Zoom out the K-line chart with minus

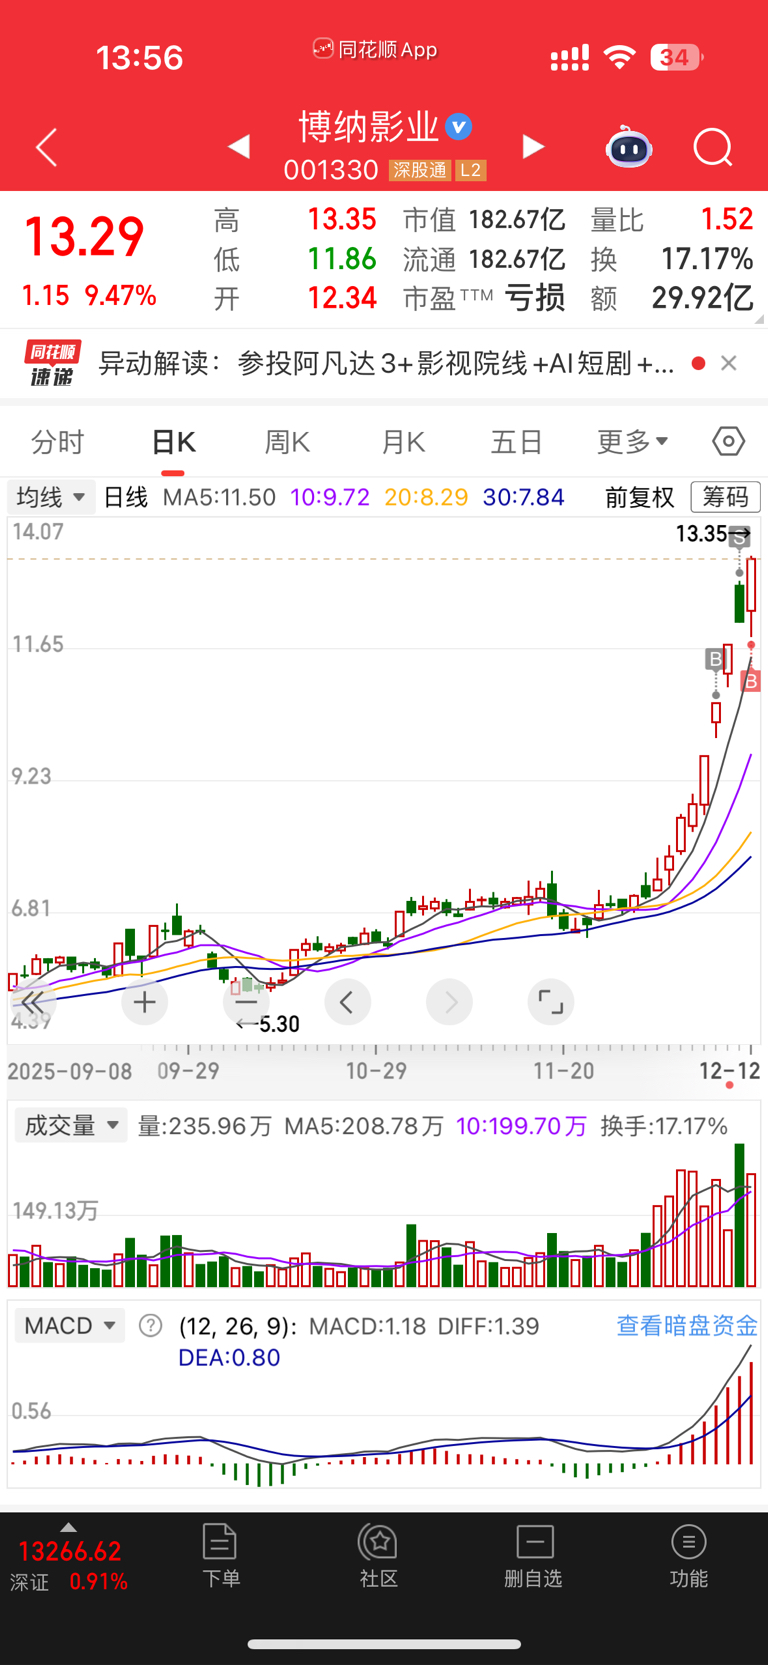[246, 1002]
